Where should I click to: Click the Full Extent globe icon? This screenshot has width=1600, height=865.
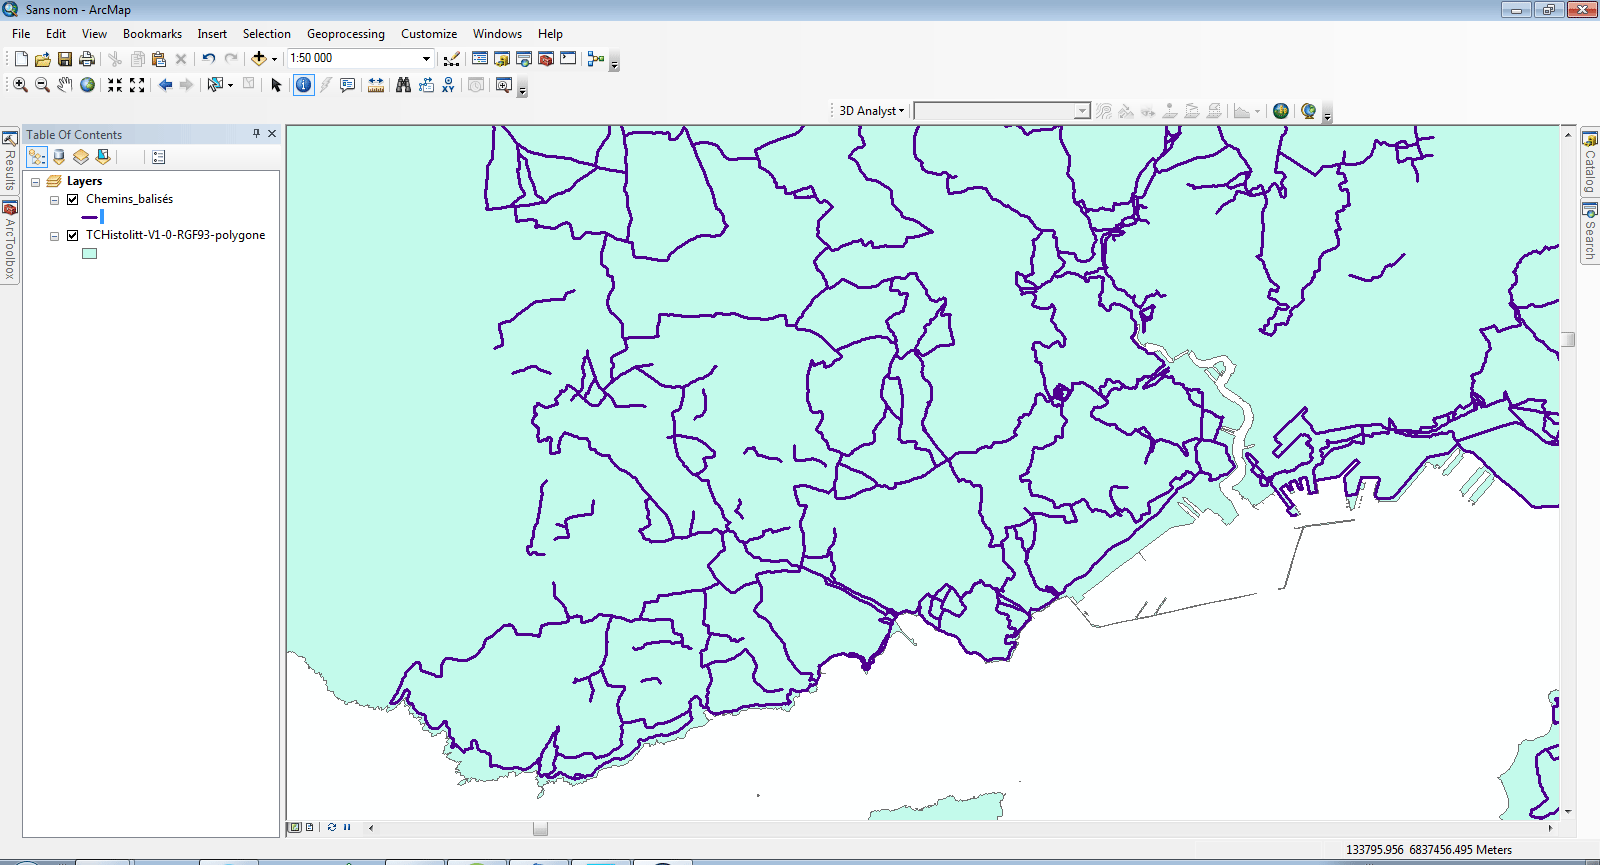point(88,85)
